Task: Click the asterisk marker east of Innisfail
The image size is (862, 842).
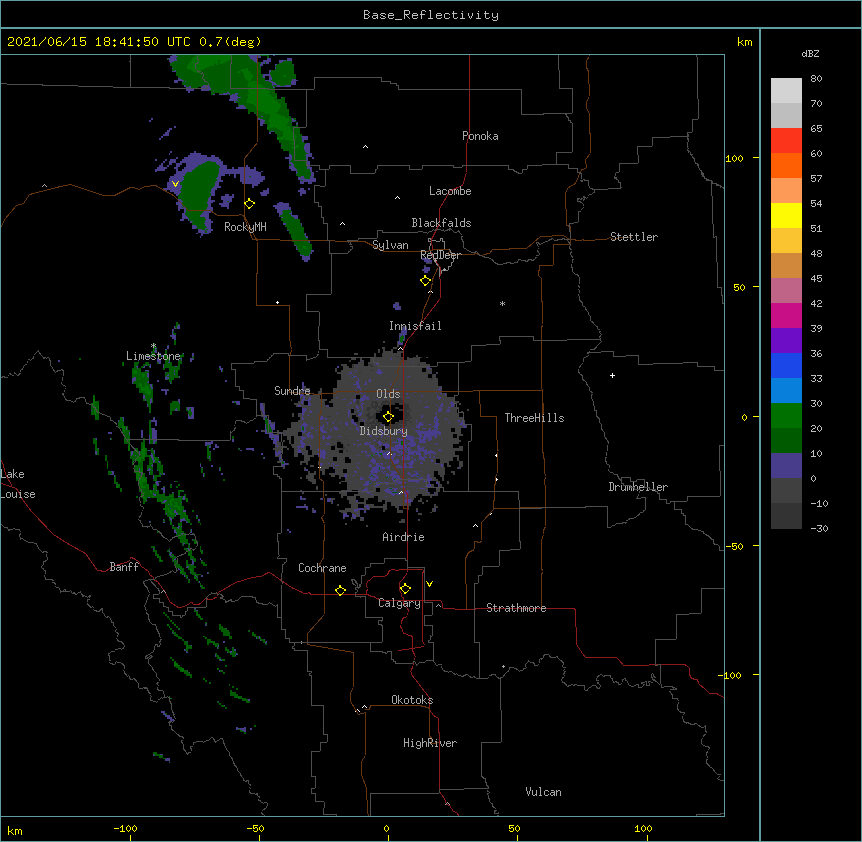Action: (502, 303)
